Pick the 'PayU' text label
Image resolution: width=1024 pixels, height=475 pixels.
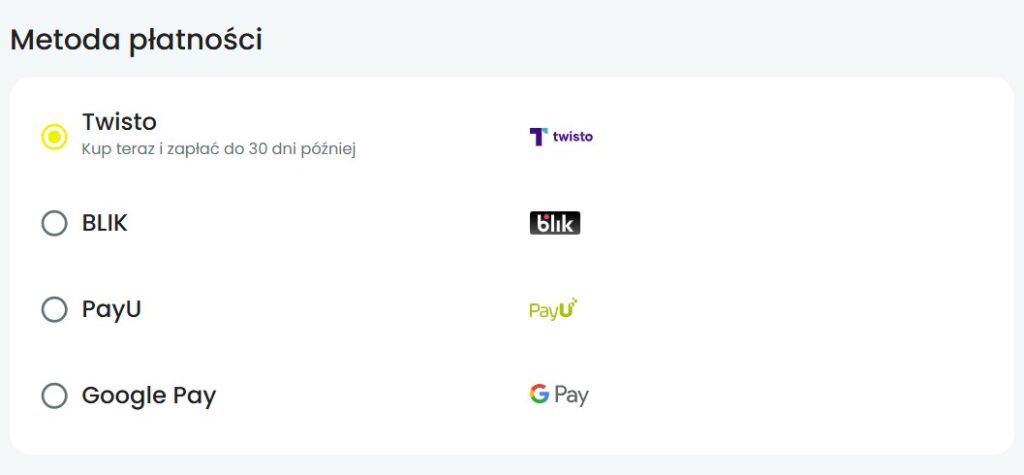point(111,310)
